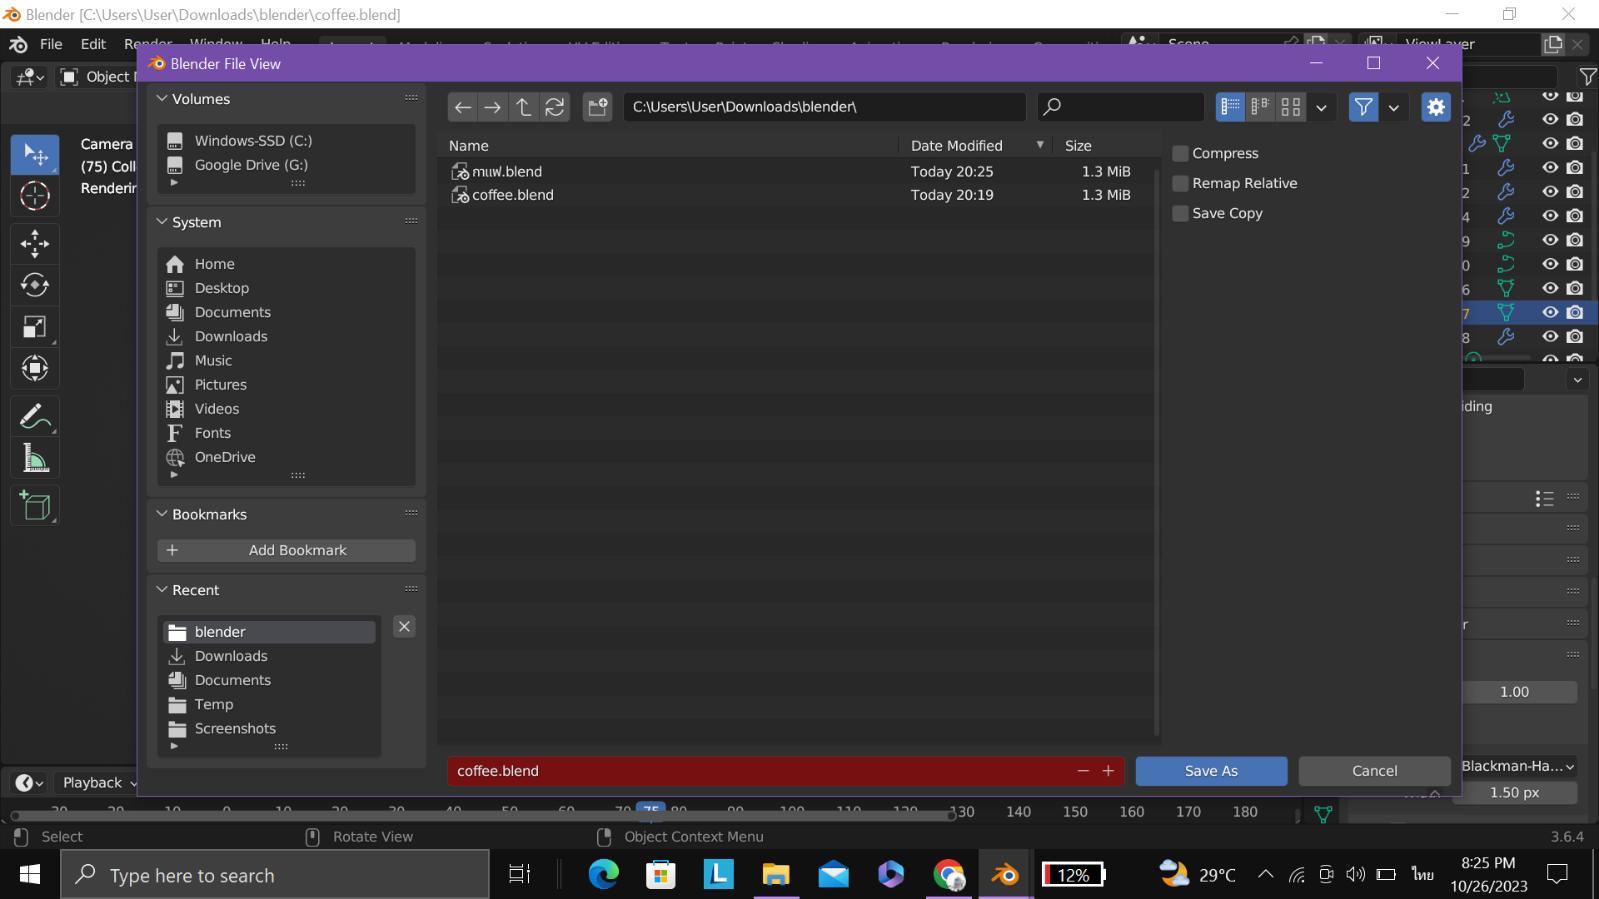The image size is (1599, 899).
Task: Collapse the System panel
Action: click(162, 222)
